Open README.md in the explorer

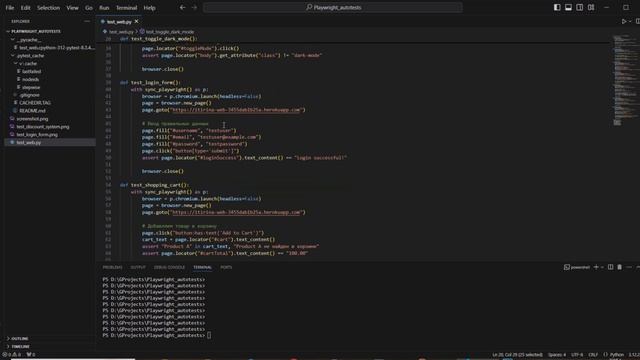(x=32, y=111)
